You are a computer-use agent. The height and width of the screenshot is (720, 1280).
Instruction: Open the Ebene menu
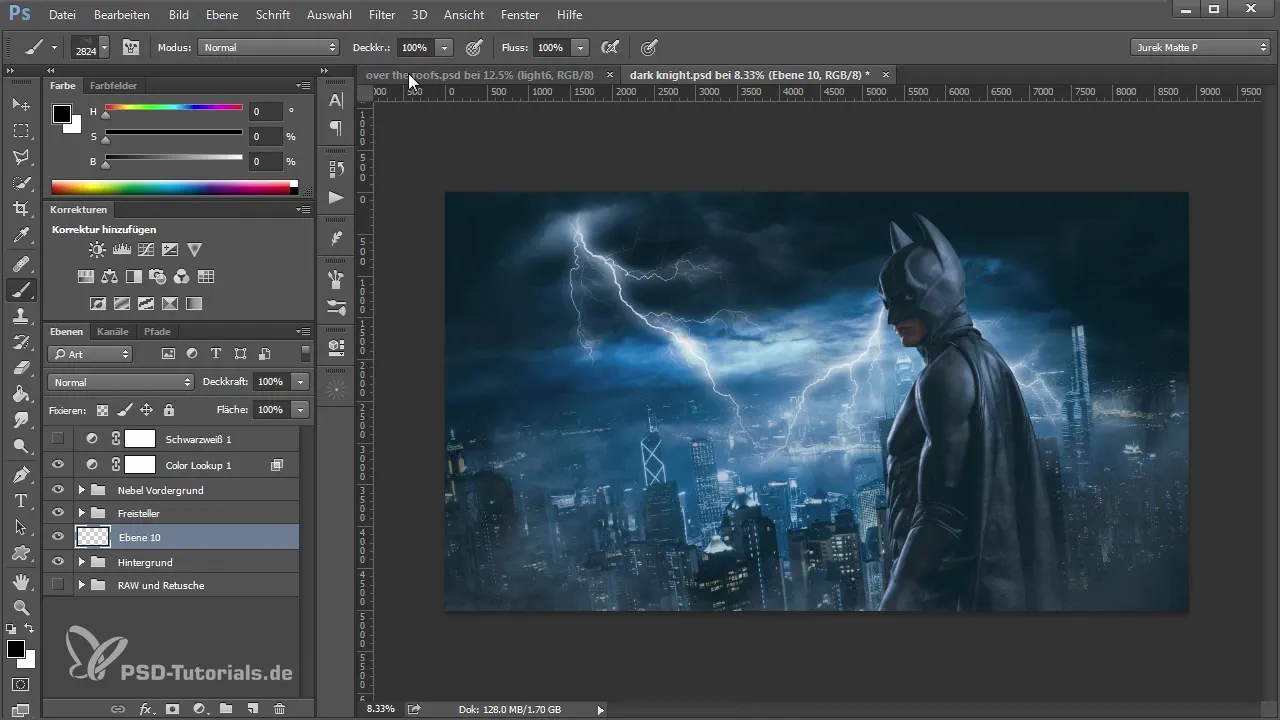(x=222, y=15)
